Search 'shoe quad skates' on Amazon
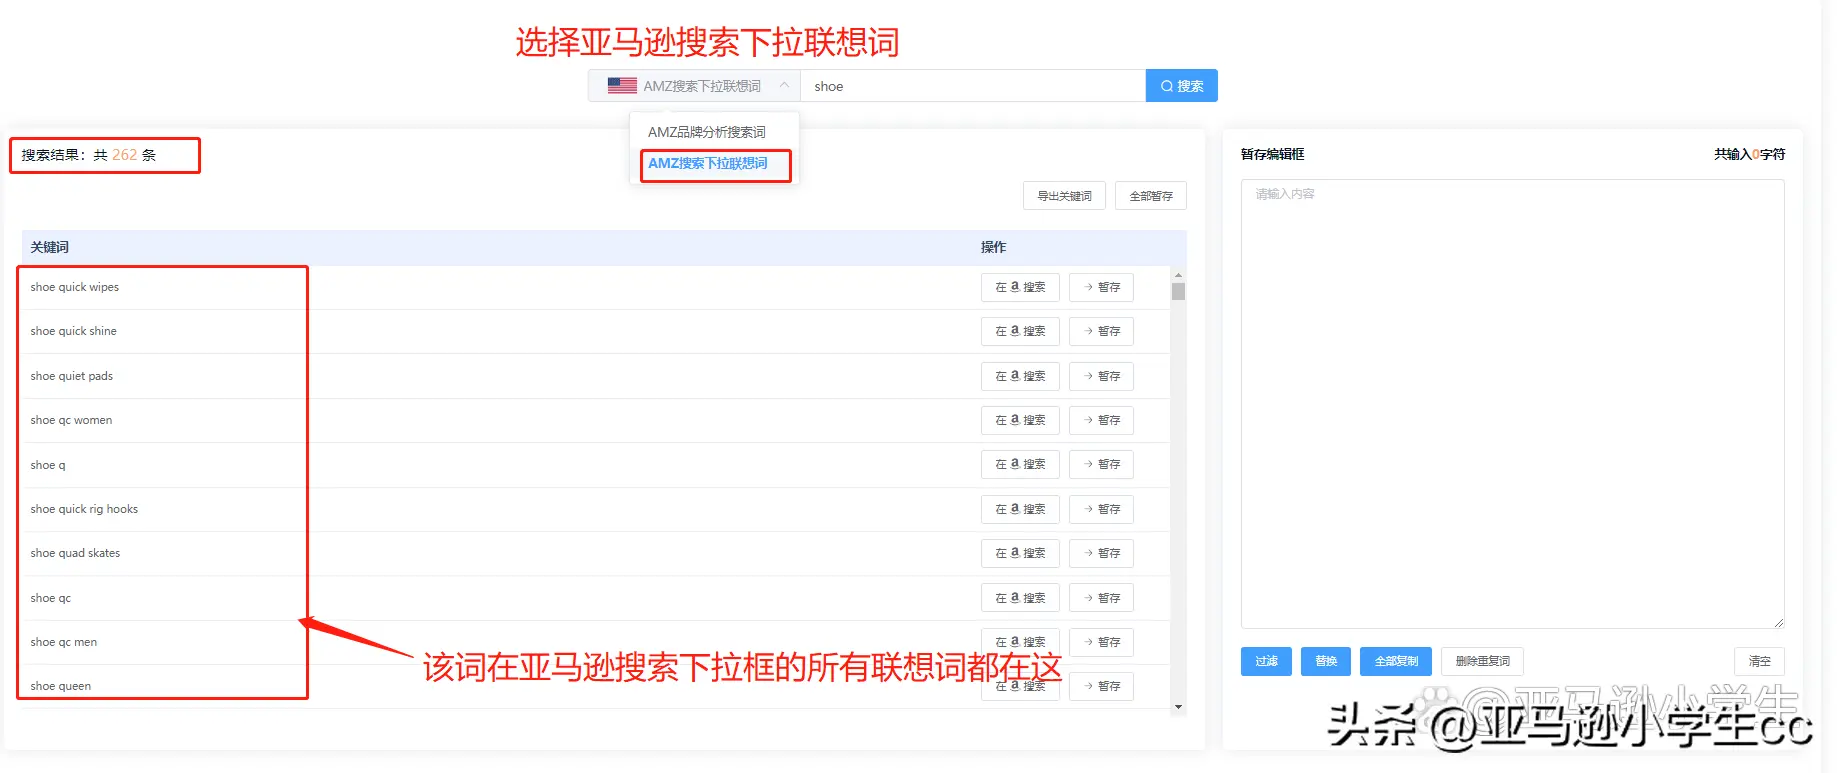Viewport: 1837px width, 773px height. [x=1020, y=553]
